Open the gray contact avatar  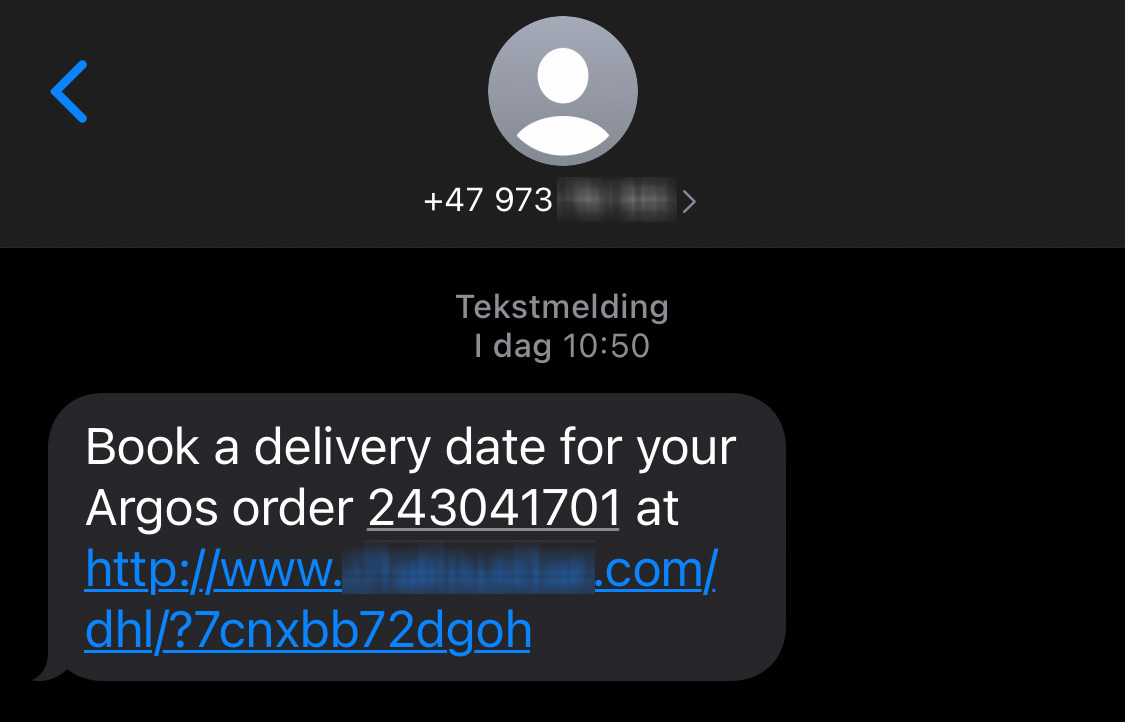pos(562,91)
